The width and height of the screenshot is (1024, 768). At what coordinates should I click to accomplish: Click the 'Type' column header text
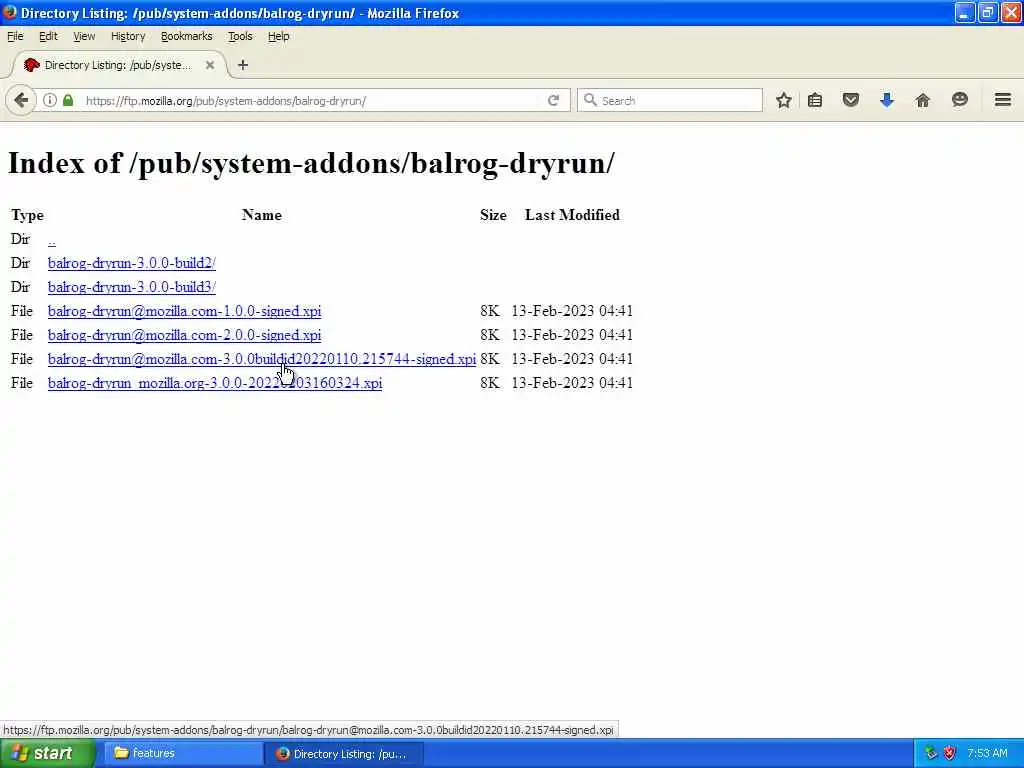[27, 215]
